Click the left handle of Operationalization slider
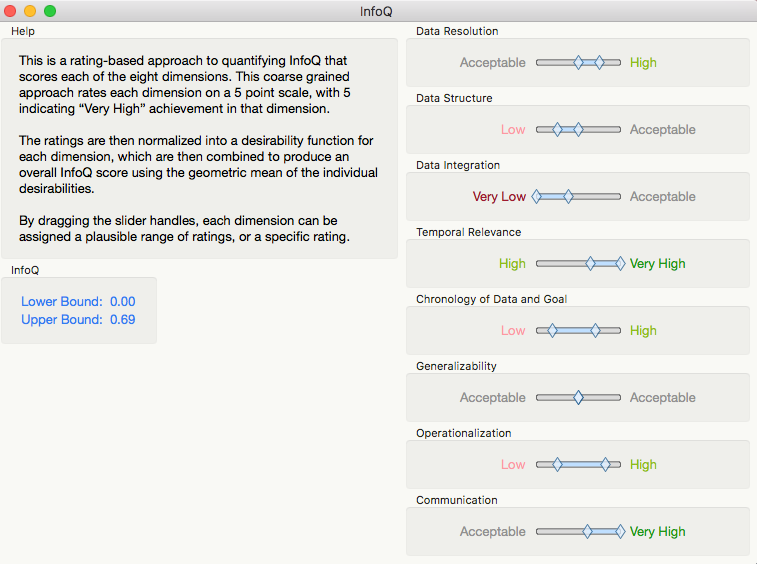 [557, 464]
